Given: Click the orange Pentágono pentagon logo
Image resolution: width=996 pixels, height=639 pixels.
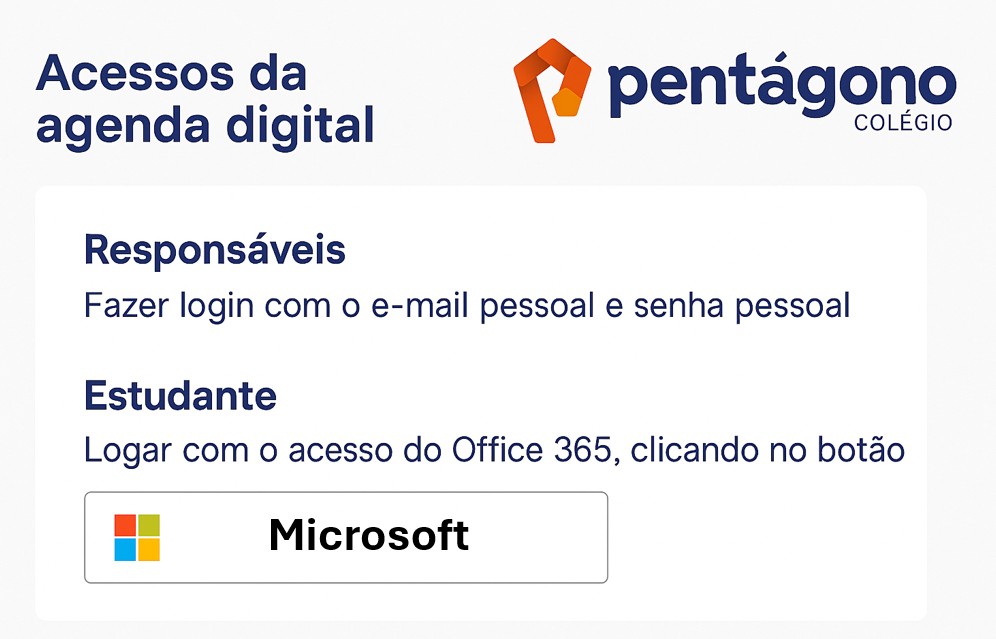Looking at the screenshot, I should pyautogui.click(x=551, y=90).
